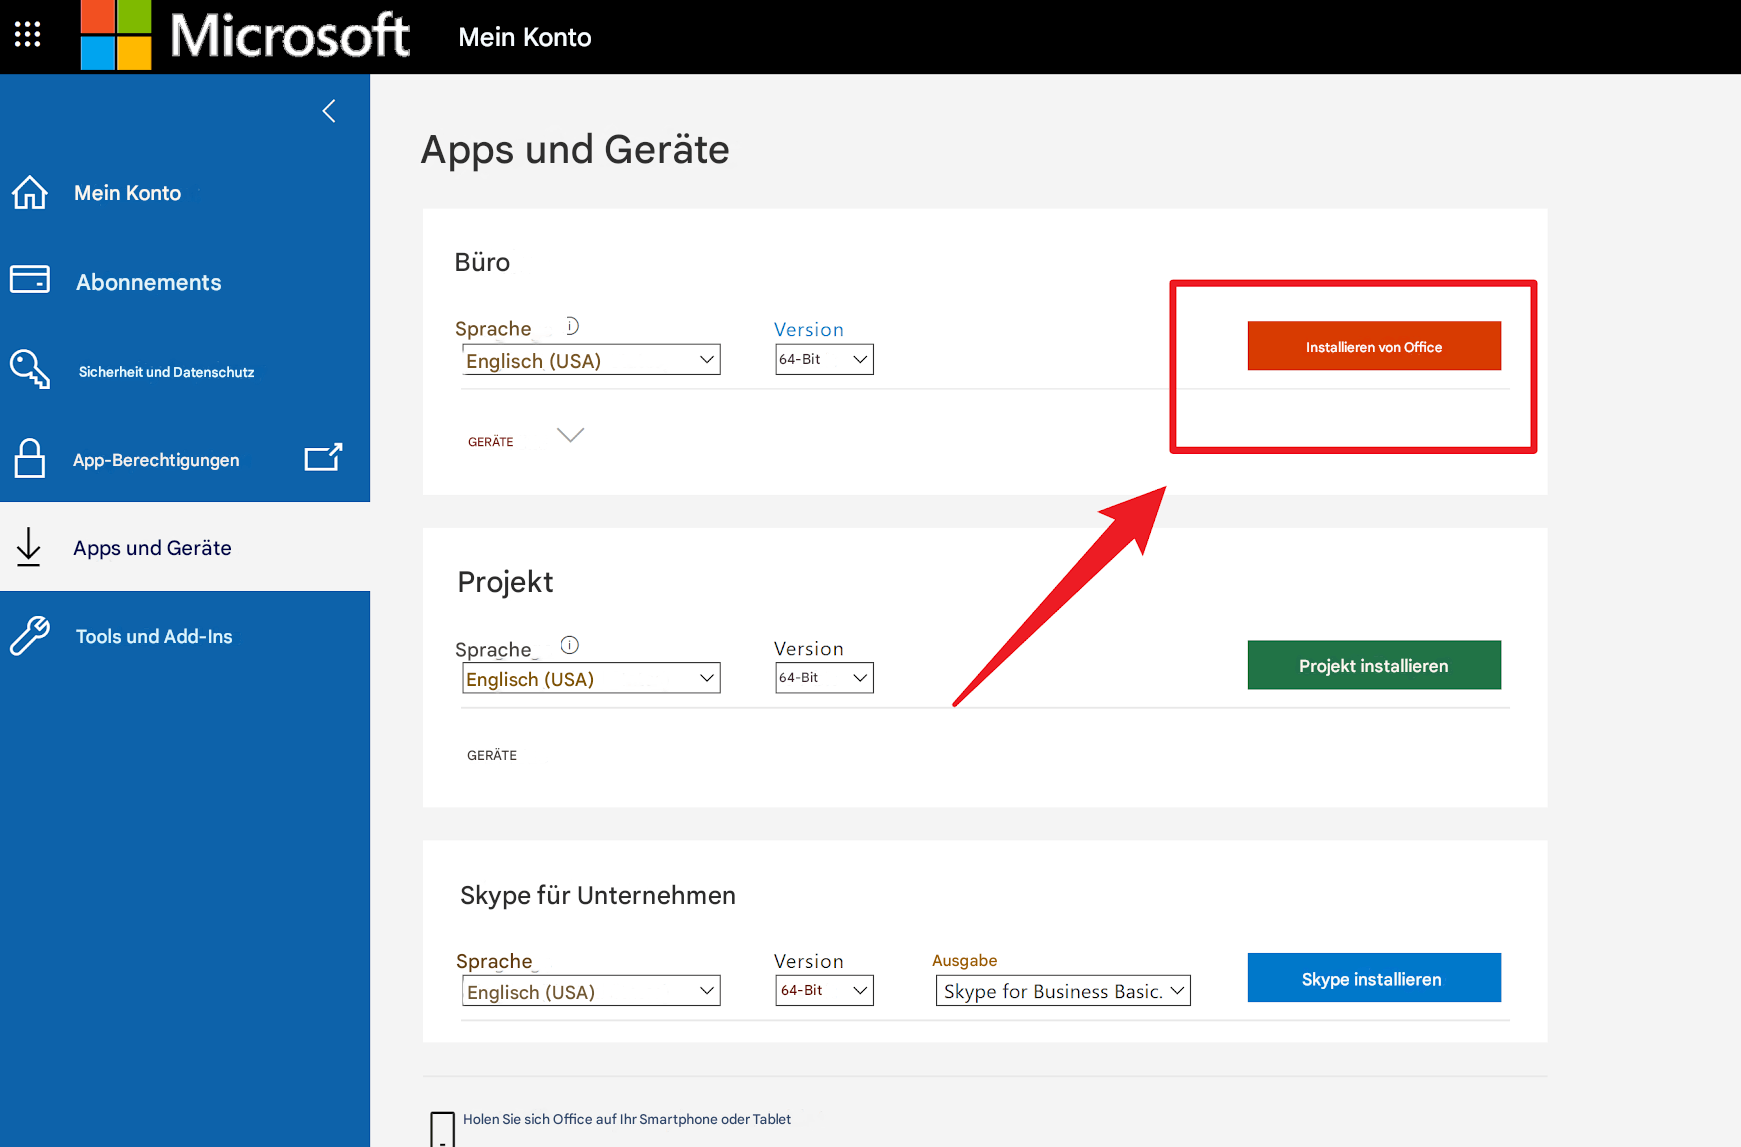This screenshot has height=1147, width=1741.
Task: Open the app launcher grid icon
Action: pyautogui.click(x=28, y=35)
